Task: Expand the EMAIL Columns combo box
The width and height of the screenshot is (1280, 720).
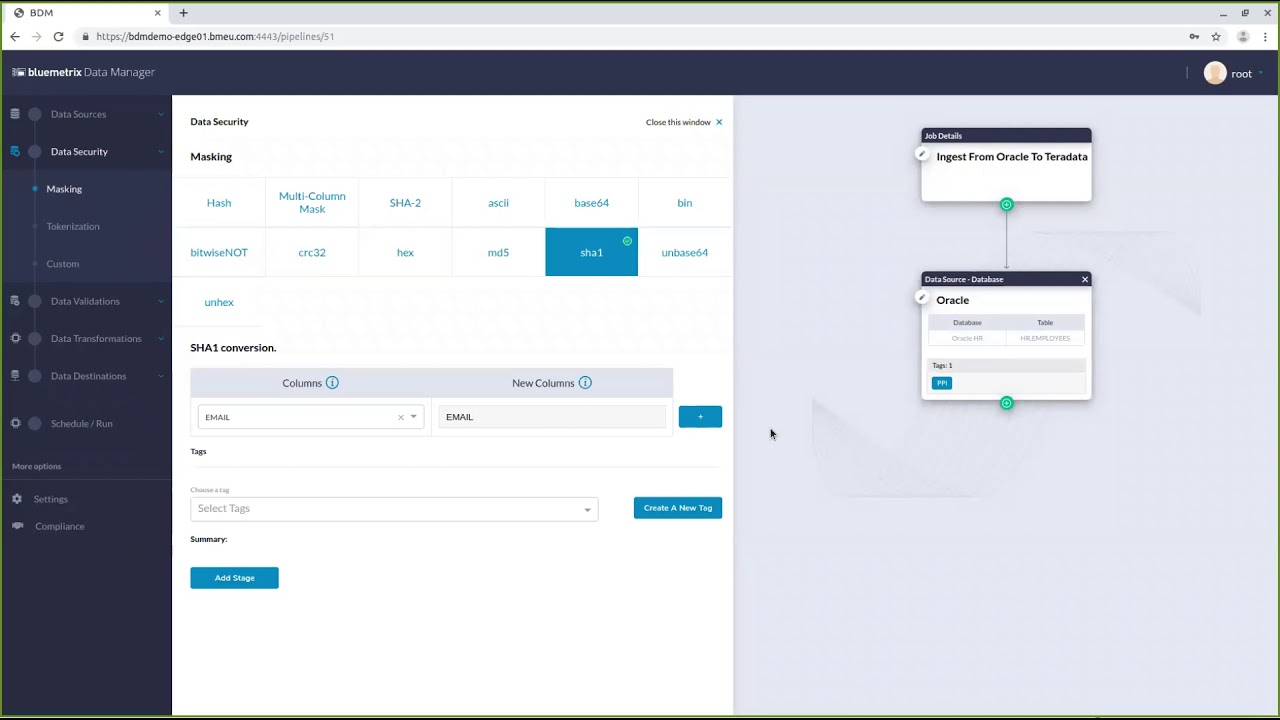Action: [413, 416]
